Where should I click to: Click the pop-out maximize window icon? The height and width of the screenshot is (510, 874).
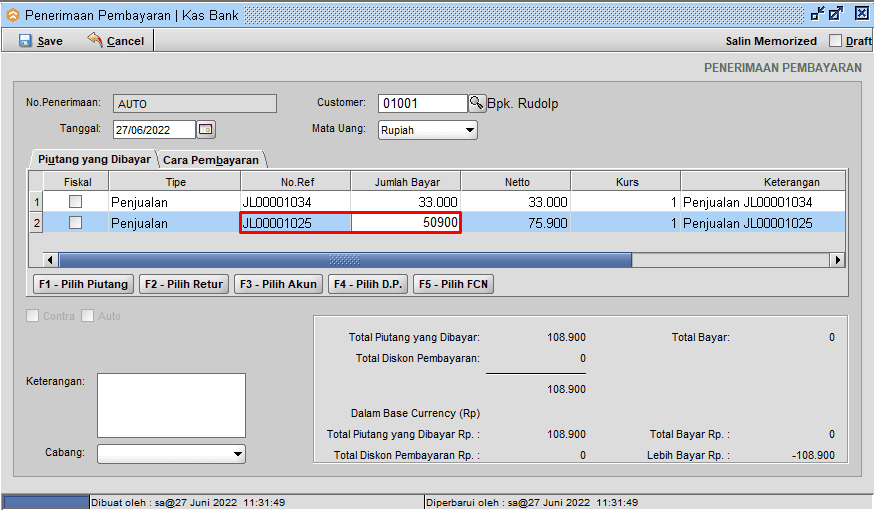pyautogui.click(x=836, y=13)
